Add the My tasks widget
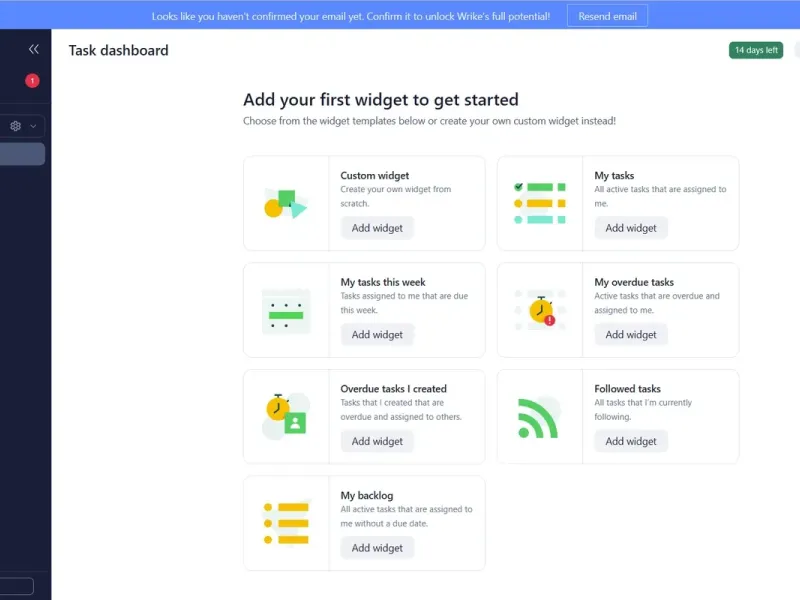This screenshot has height=600, width=800. click(x=631, y=228)
